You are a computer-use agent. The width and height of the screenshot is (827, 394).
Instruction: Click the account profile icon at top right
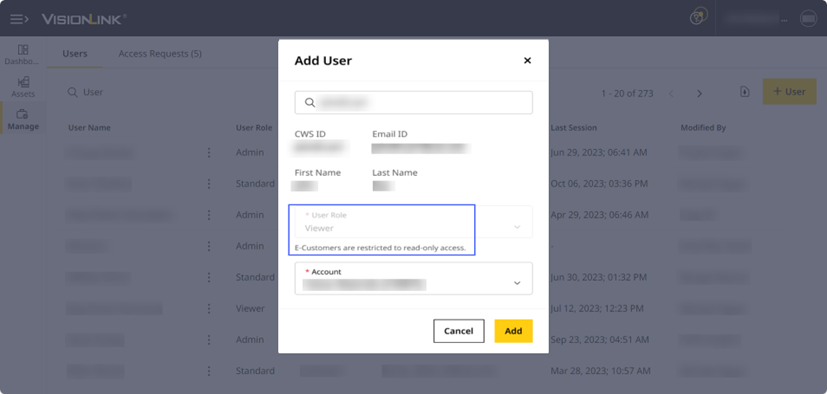pyautogui.click(x=807, y=19)
